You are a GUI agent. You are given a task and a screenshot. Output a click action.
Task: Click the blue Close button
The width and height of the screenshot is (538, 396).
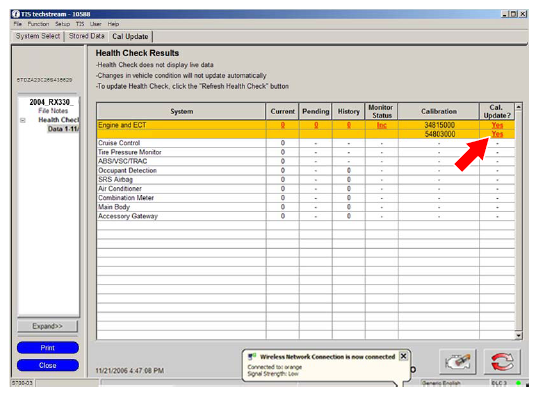pos(48,365)
